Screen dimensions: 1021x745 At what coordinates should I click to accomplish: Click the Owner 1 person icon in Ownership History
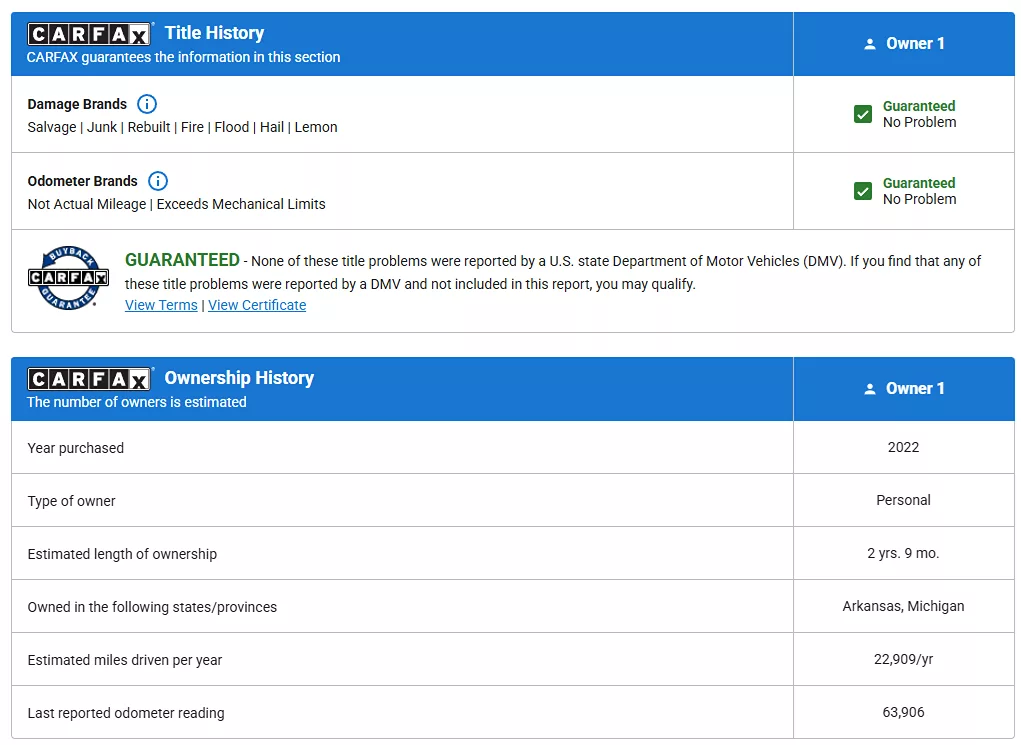click(x=870, y=389)
